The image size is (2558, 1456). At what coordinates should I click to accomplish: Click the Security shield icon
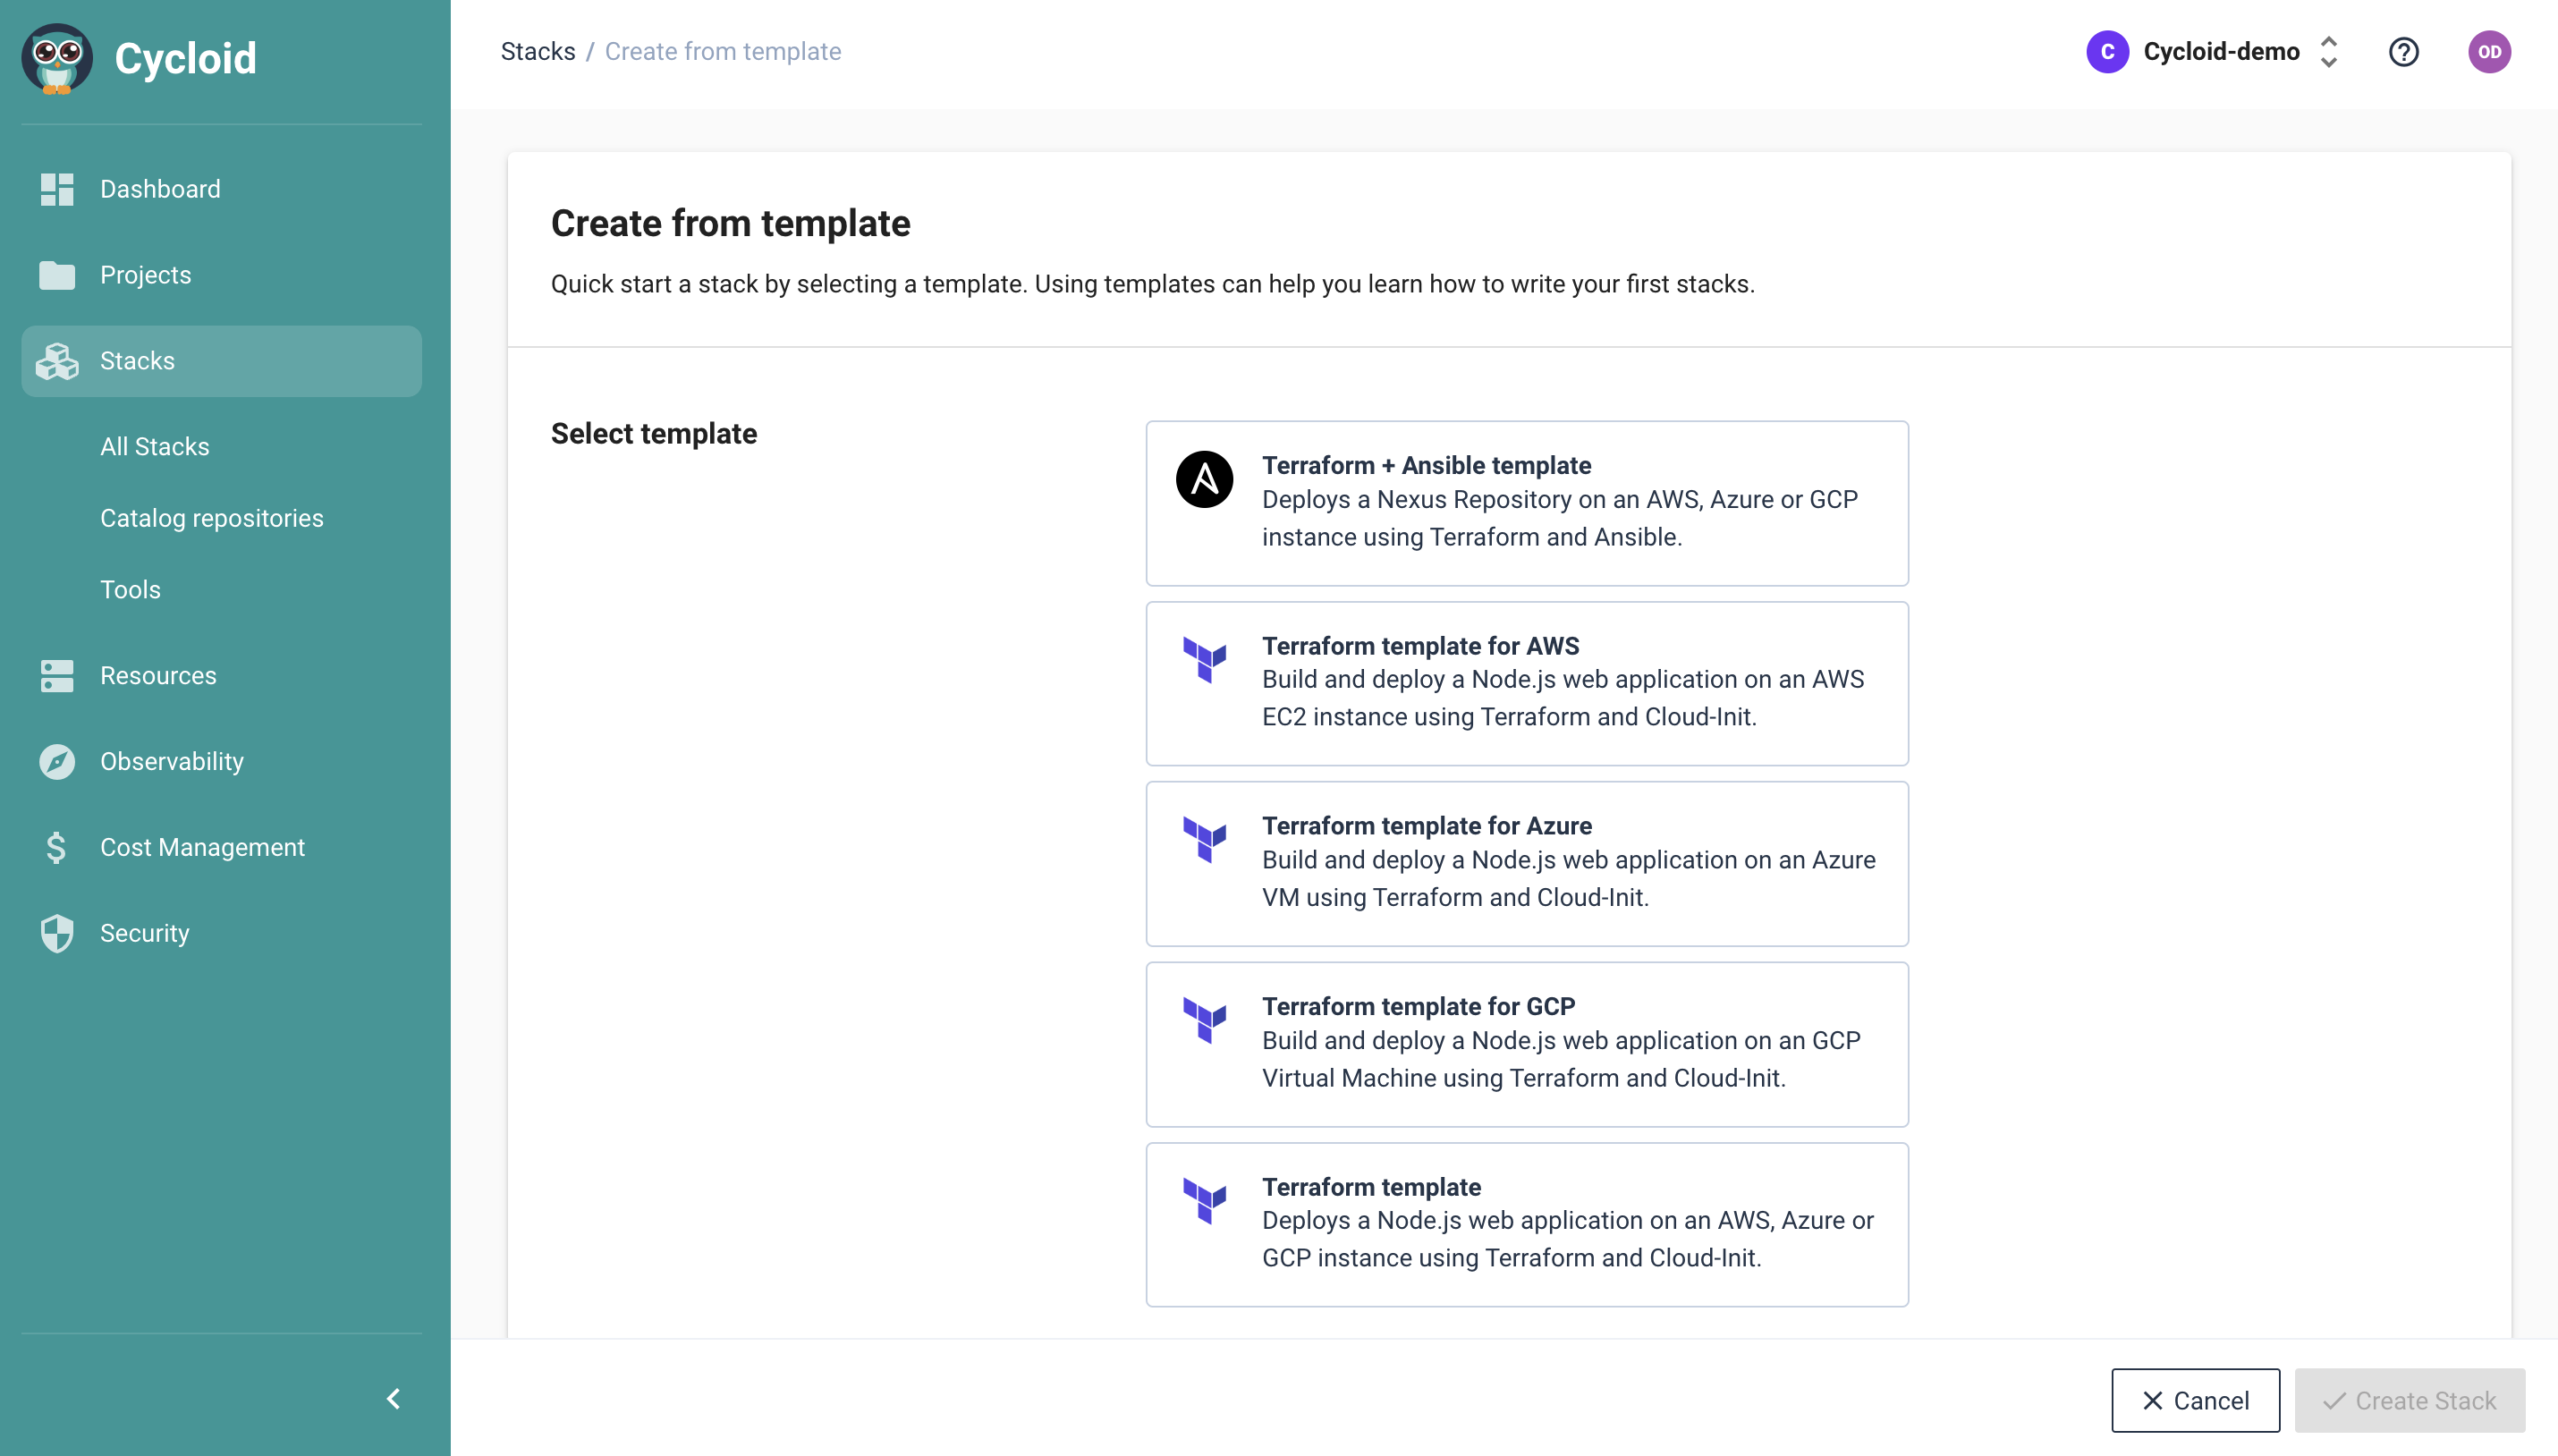[57, 933]
